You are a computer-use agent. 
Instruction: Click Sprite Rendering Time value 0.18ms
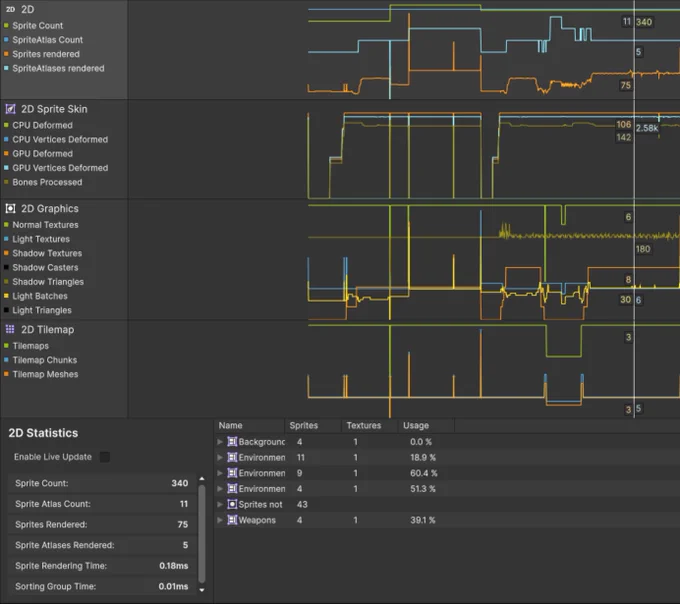pyautogui.click(x=173, y=566)
